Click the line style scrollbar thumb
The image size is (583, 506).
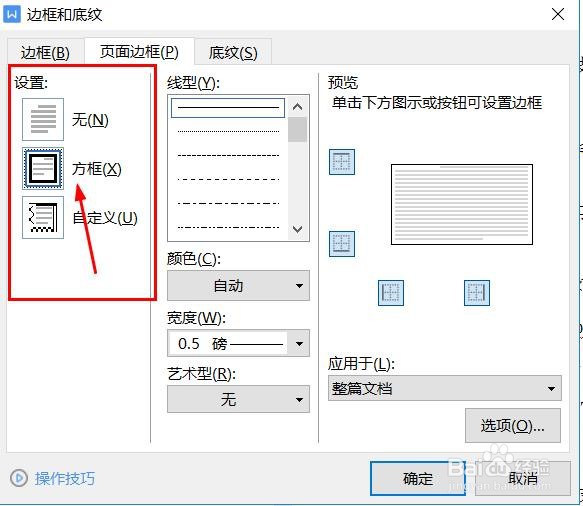(x=297, y=129)
